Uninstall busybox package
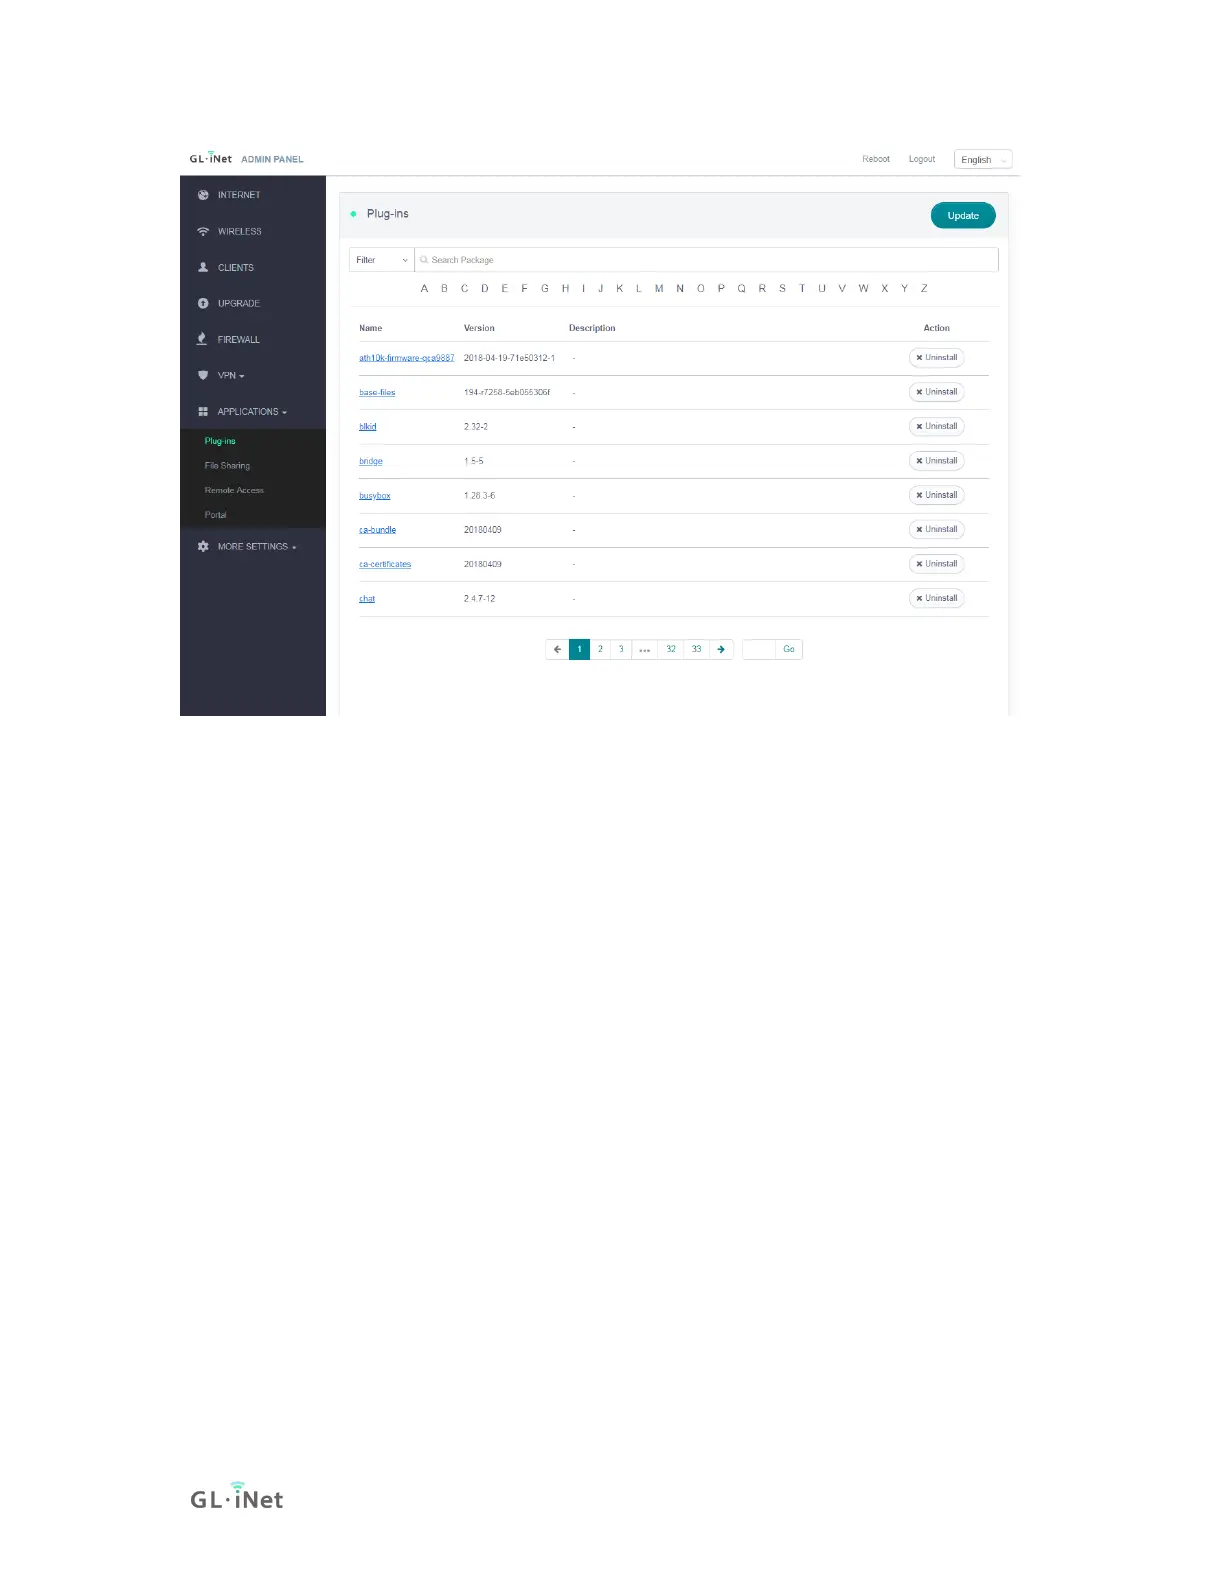Image resolution: width=1224 pixels, height=1584 pixels. (936, 495)
